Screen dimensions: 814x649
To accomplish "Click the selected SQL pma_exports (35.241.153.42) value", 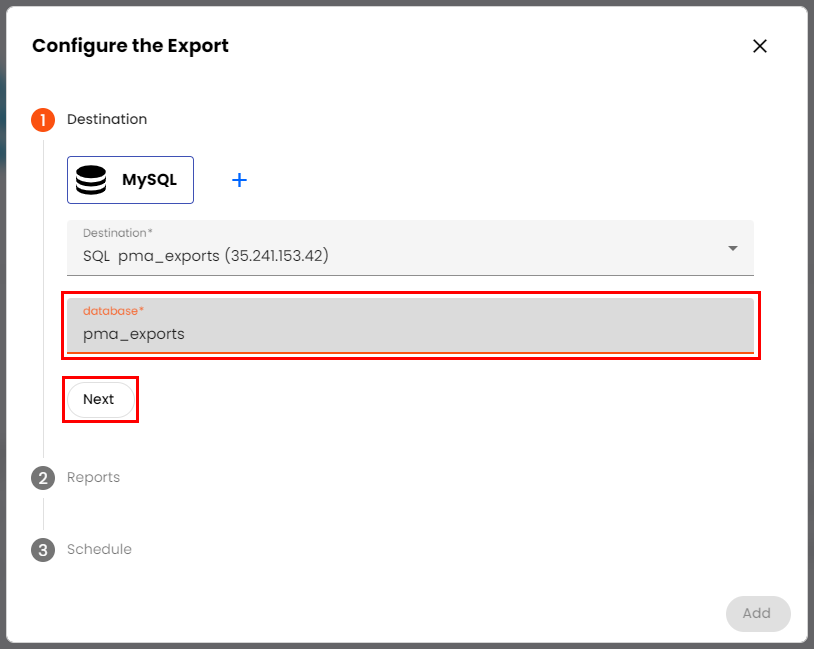I will tap(206, 256).
